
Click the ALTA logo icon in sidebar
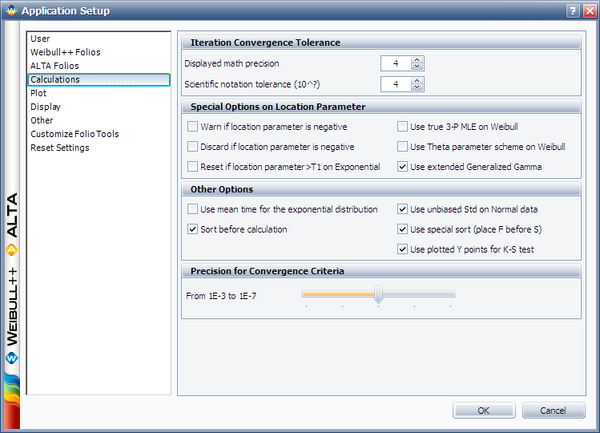click(x=12, y=251)
